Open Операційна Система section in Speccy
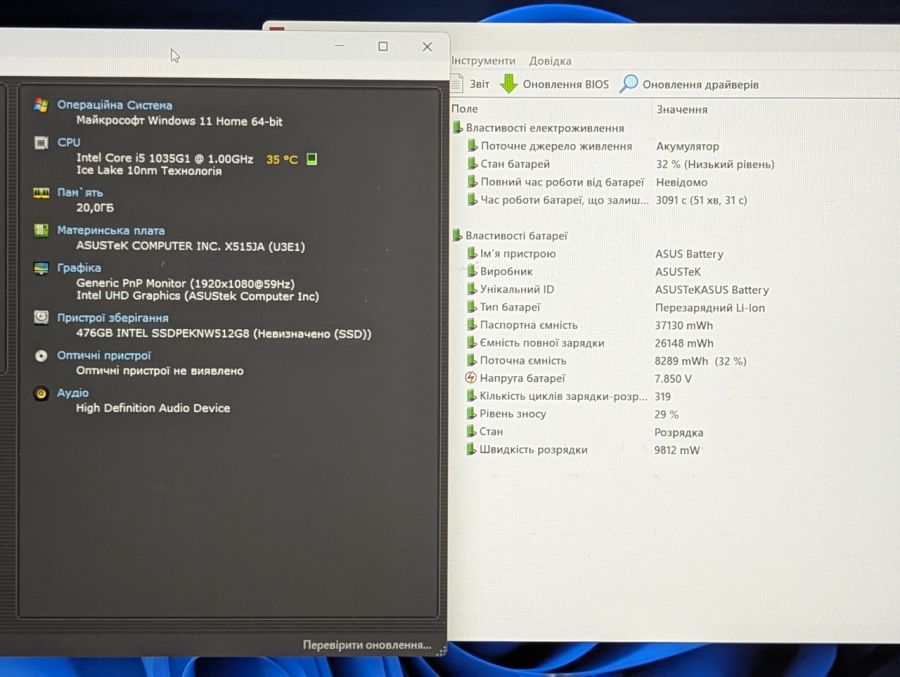 [x=114, y=105]
